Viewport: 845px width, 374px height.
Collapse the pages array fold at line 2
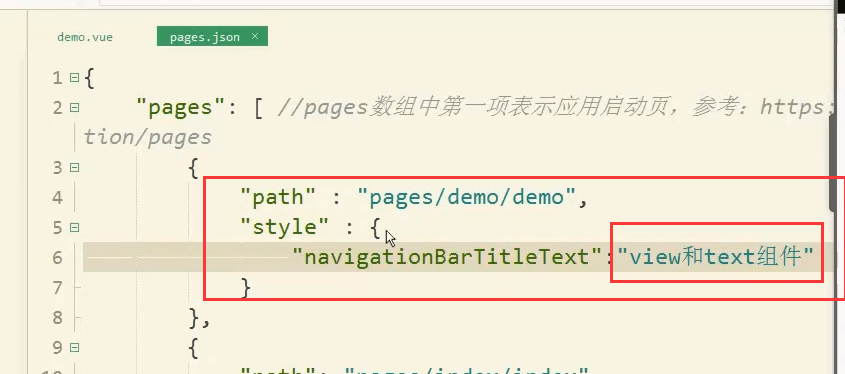point(74,108)
